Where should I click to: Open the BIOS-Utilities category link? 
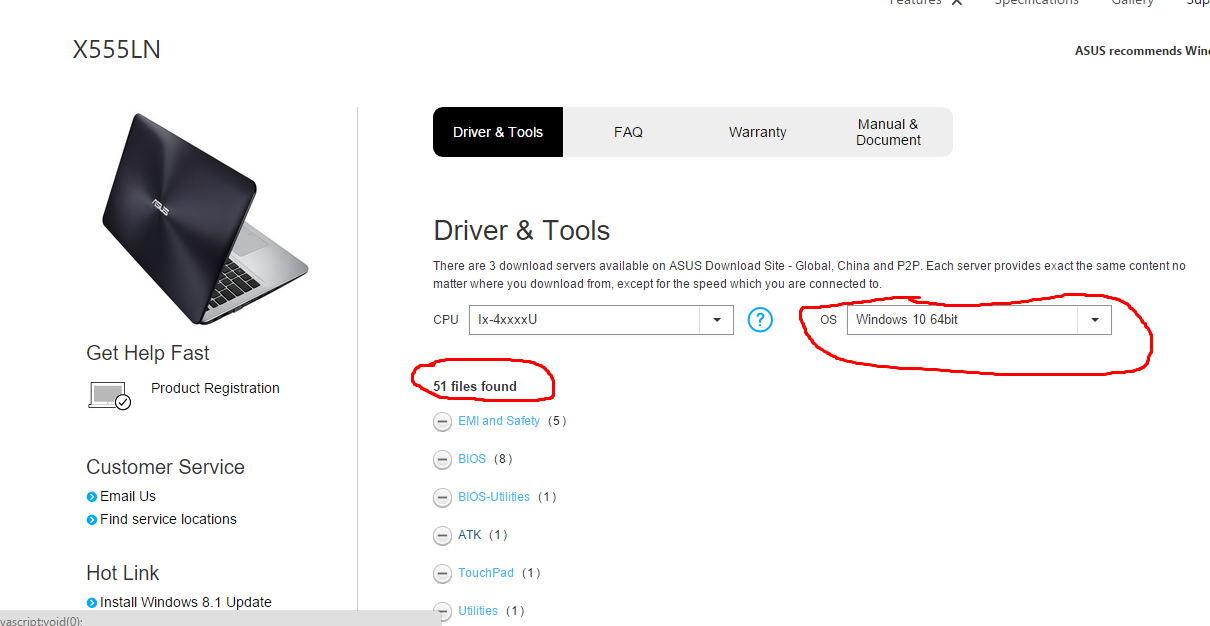click(x=494, y=497)
